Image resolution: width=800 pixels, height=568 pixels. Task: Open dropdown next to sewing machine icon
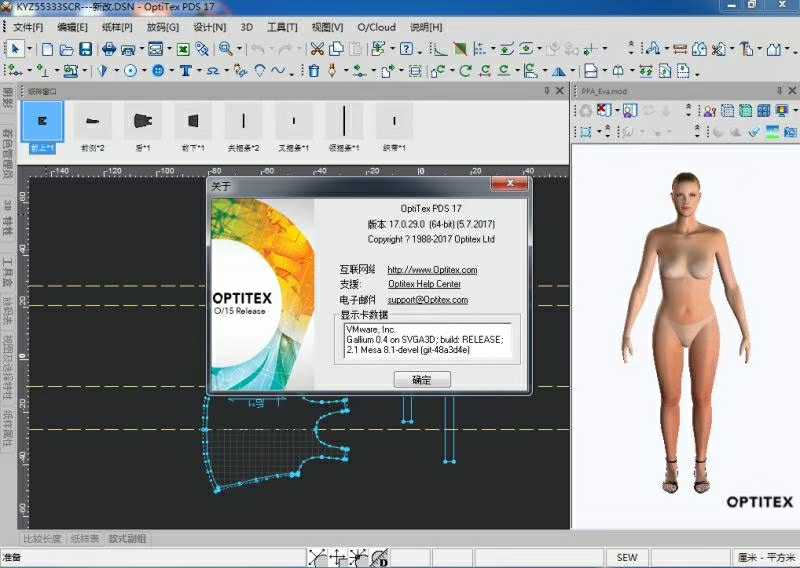pyautogui.click(x=85, y=71)
